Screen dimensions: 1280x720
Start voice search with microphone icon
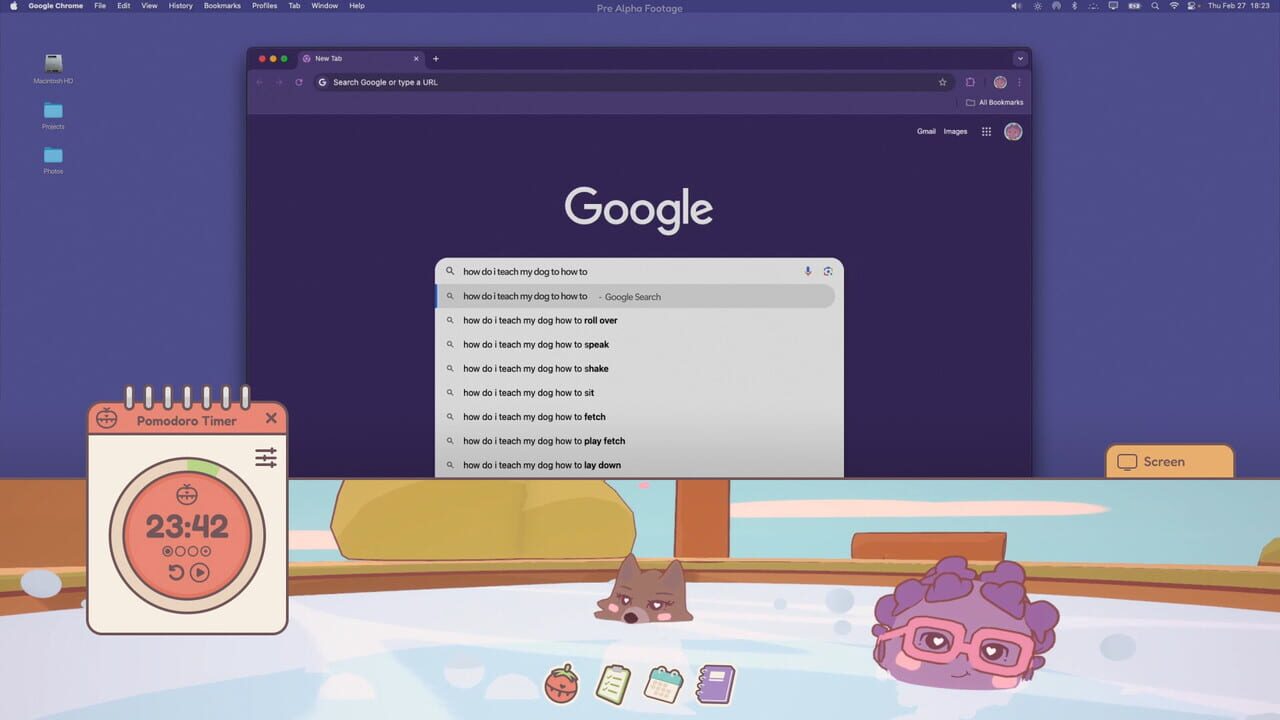click(807, 271)
